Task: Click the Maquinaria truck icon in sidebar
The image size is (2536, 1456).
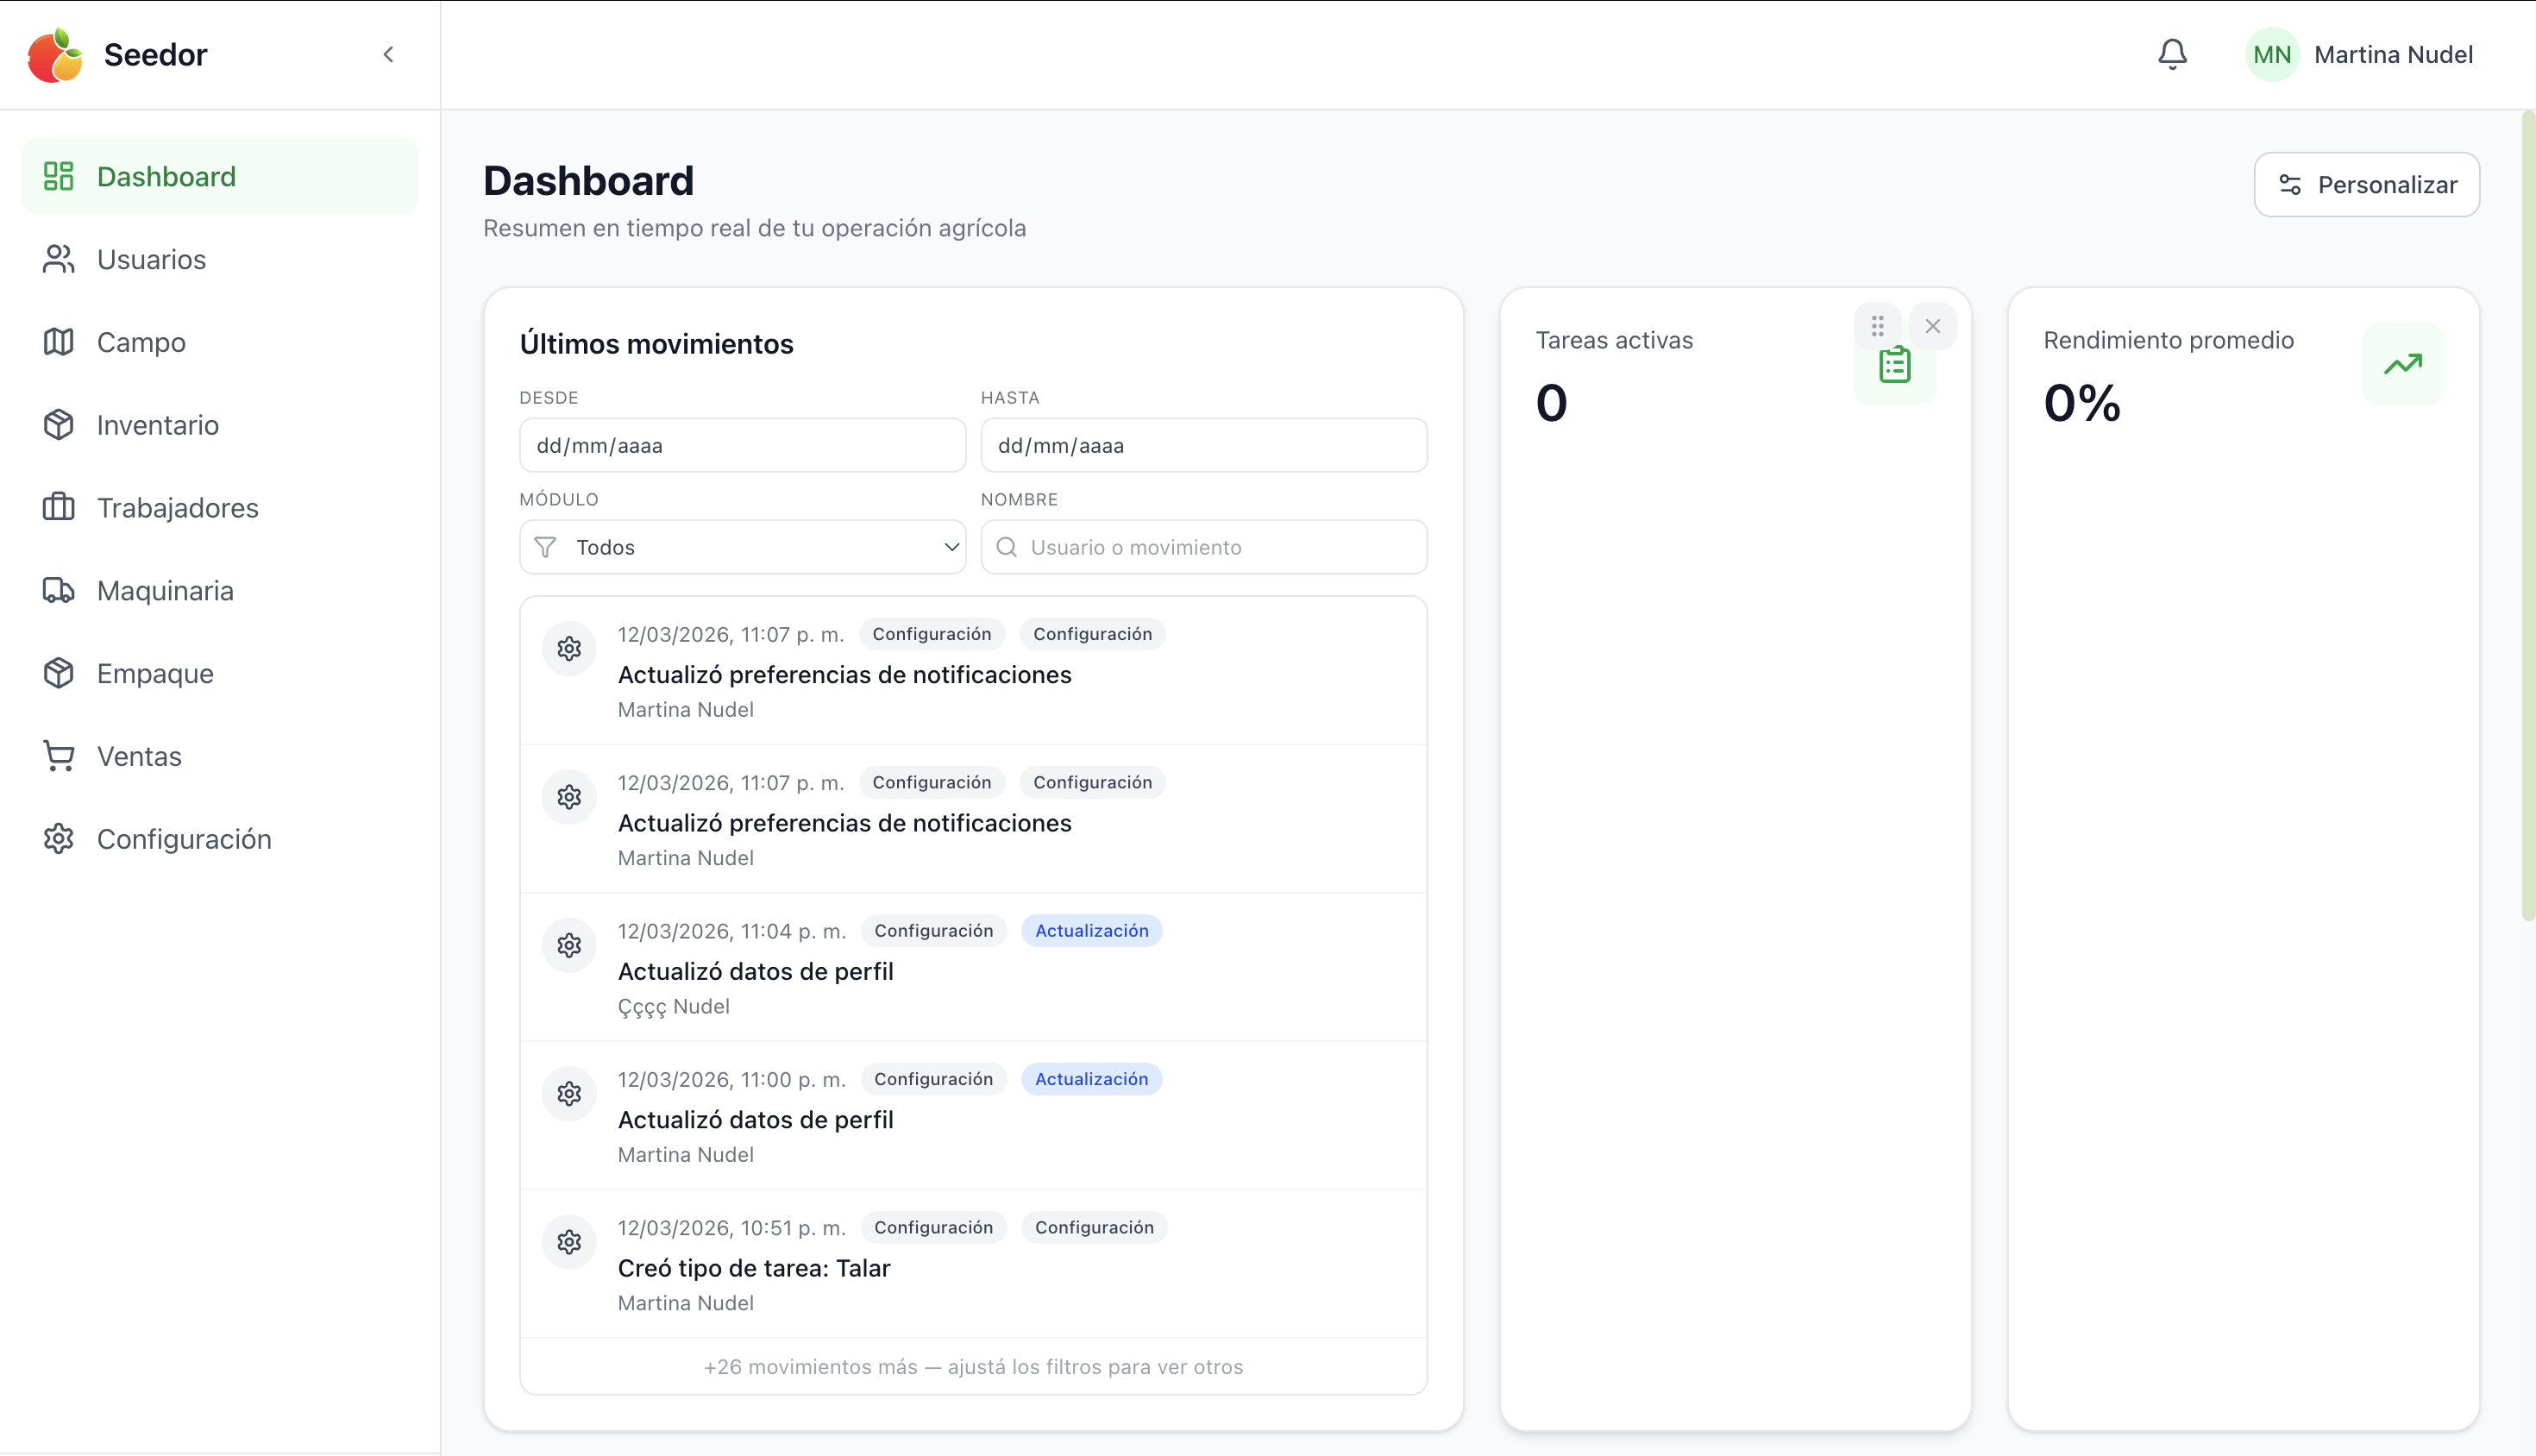Action: (58, 591)
